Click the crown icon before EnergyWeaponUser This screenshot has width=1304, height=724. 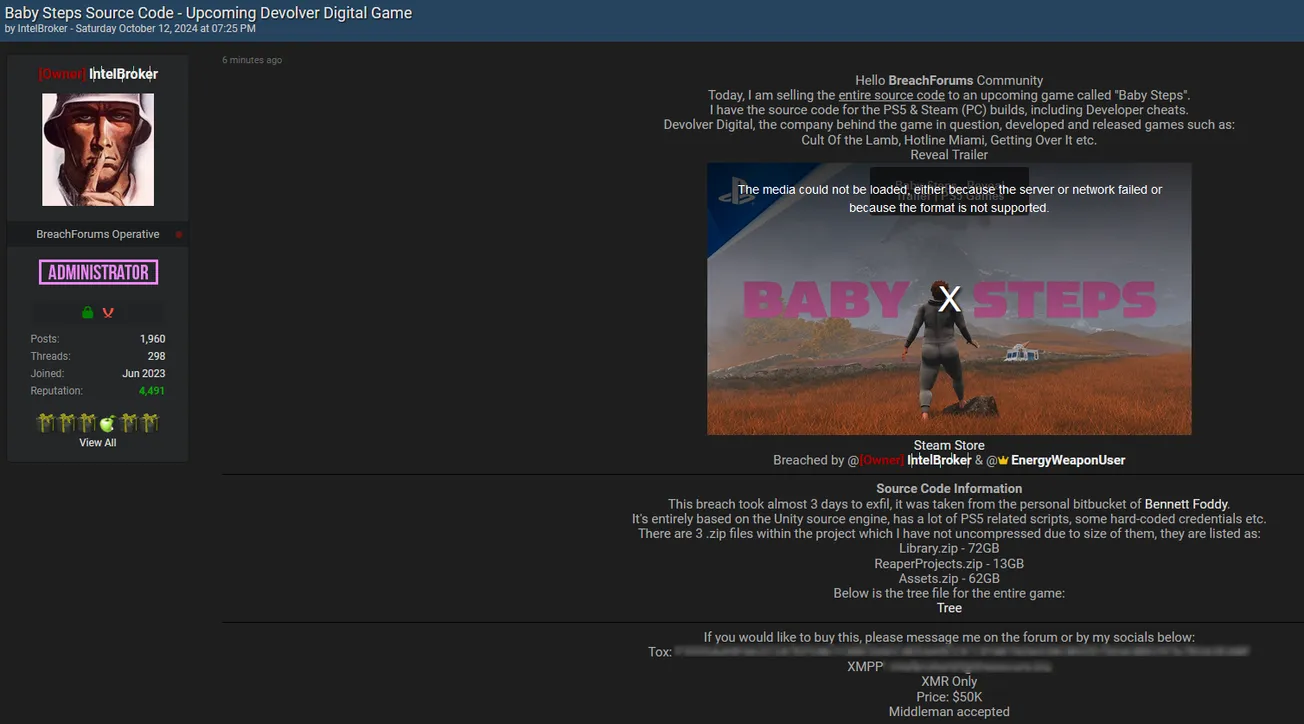pos(1003,461)
